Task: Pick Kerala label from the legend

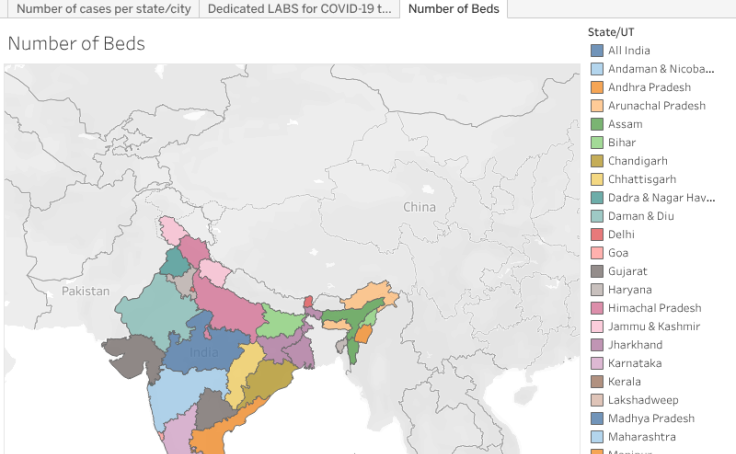Action: click(624, 382)
